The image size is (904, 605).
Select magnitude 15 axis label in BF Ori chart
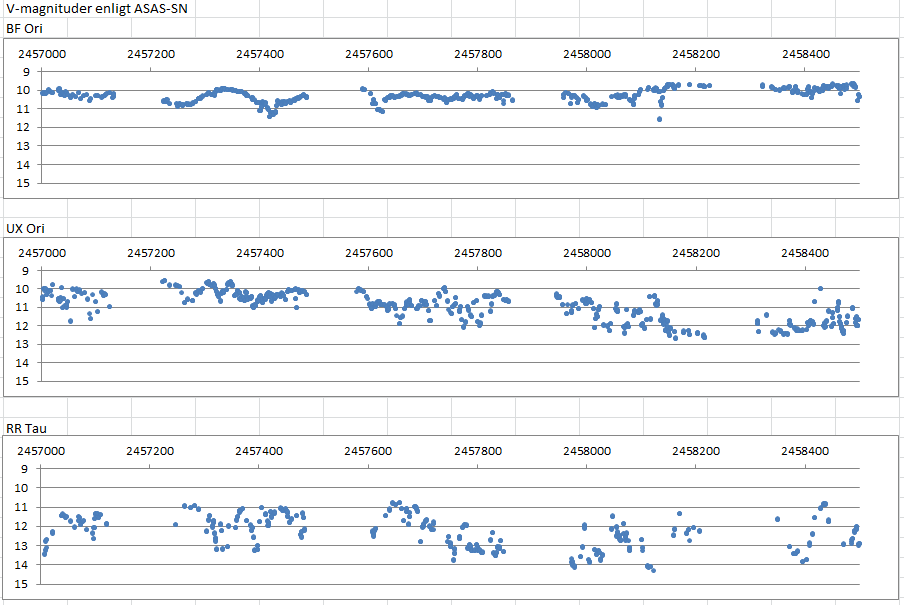[24, 183]
